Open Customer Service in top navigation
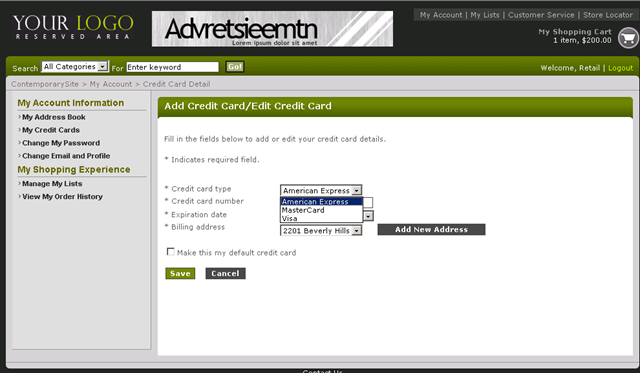The height and width of the screenshot is (373, 640). click(x=541, y=15)
